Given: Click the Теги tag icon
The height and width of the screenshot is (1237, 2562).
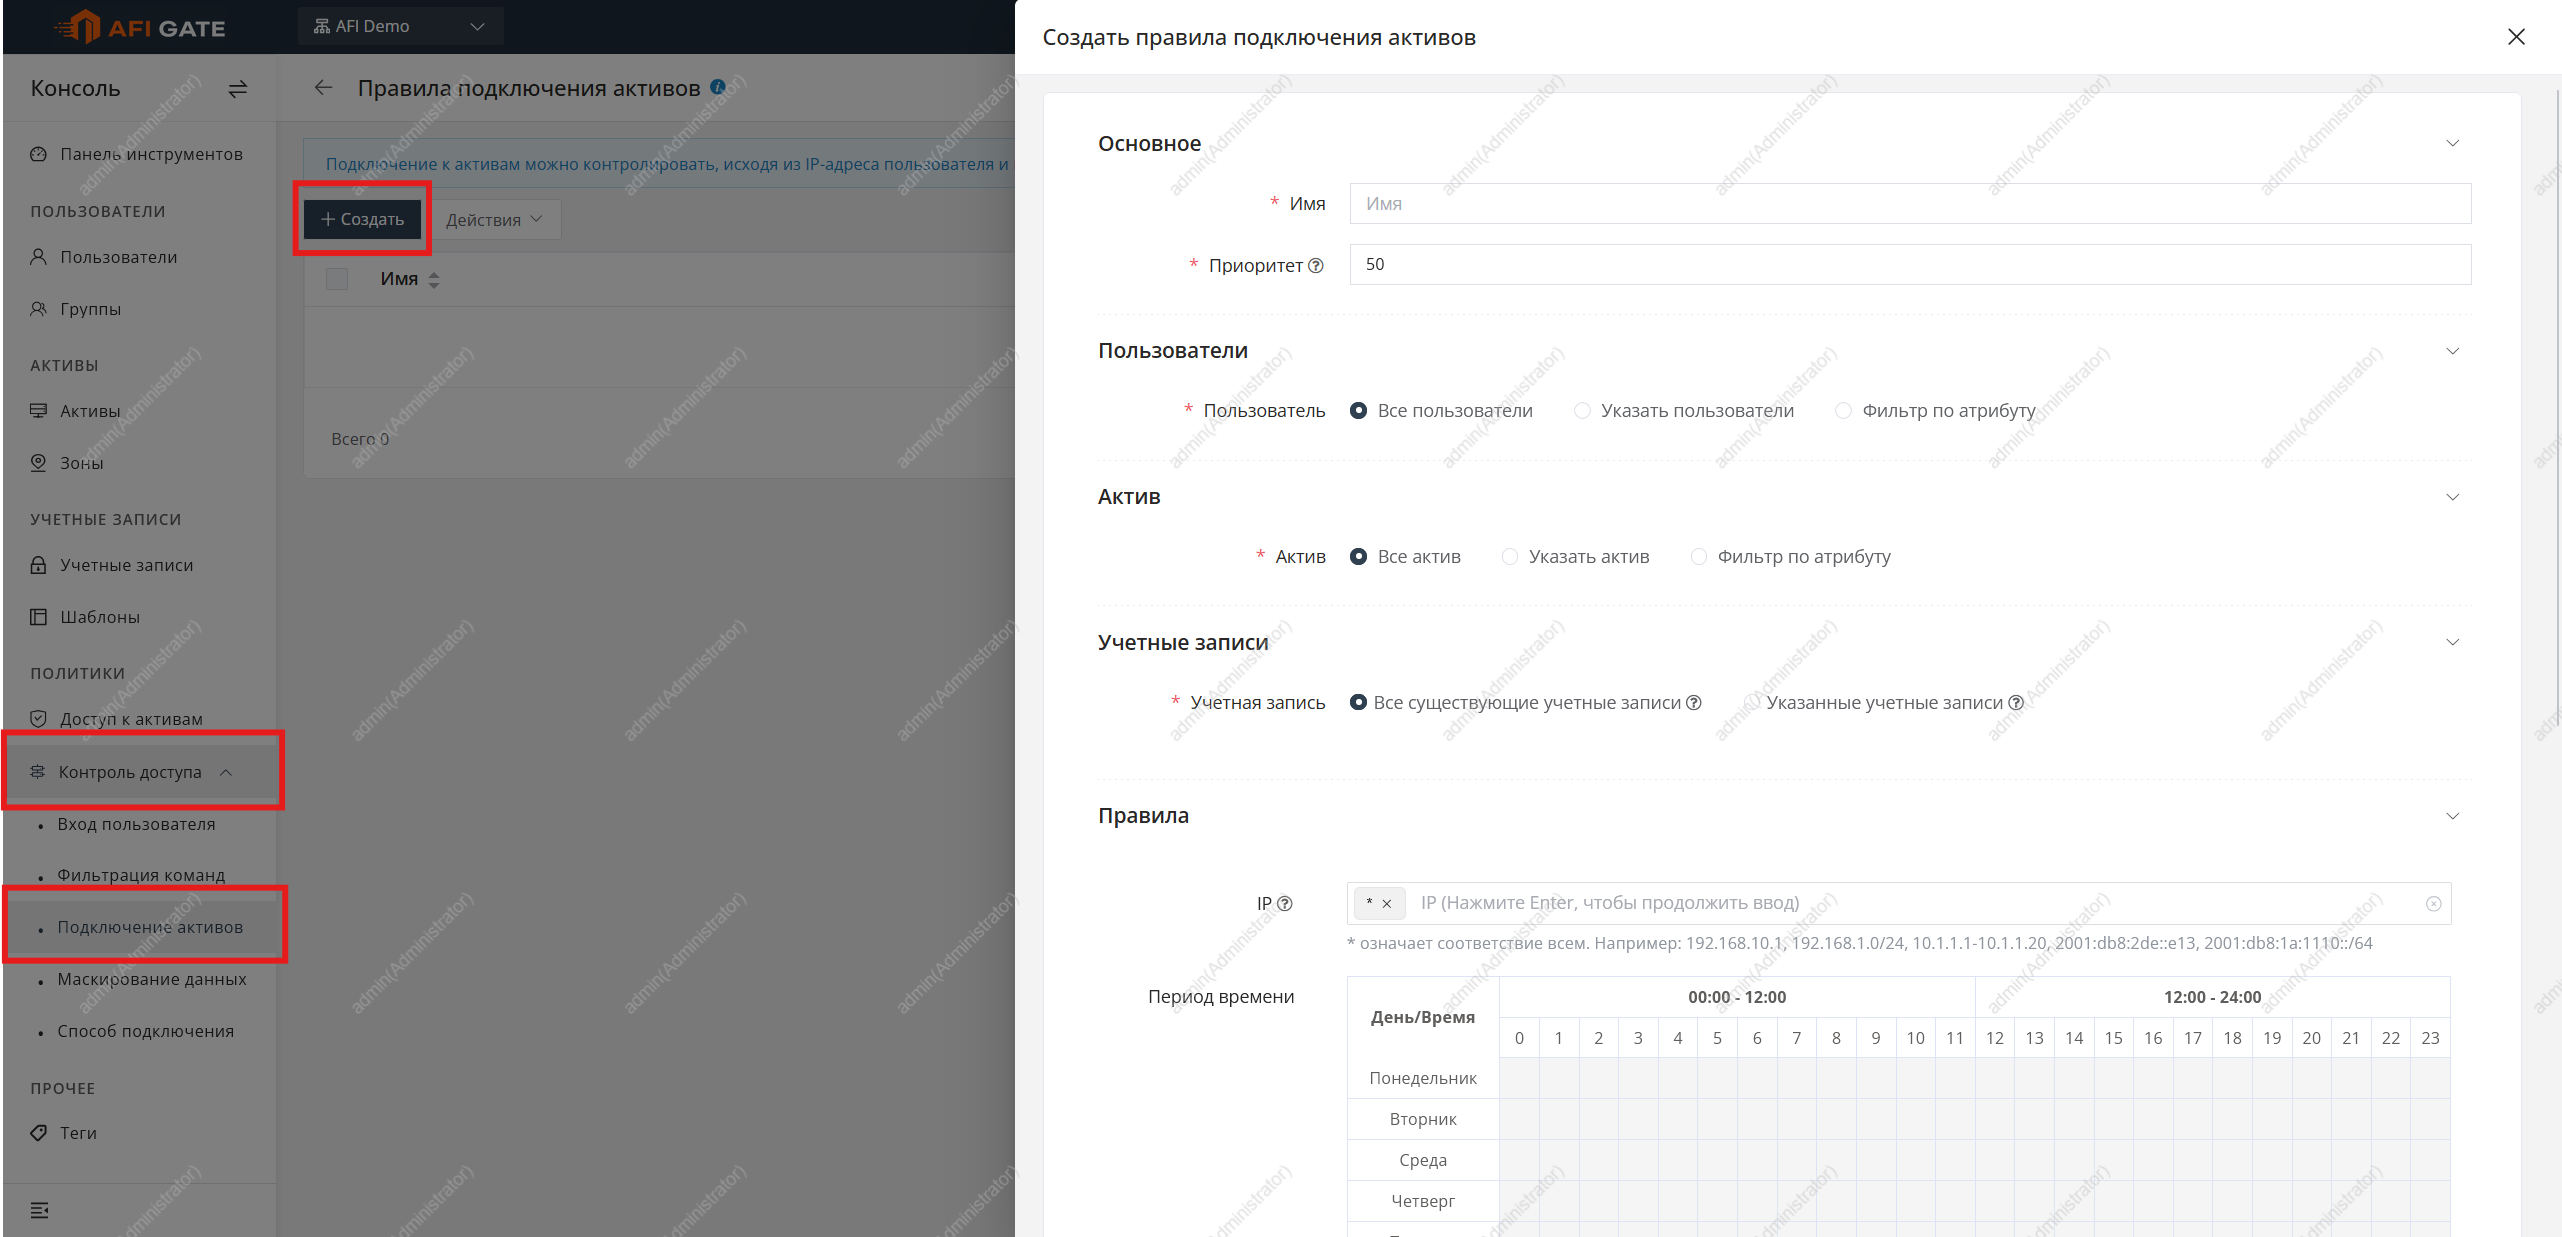Looking at the screenshot, I should pos(39,1133).
